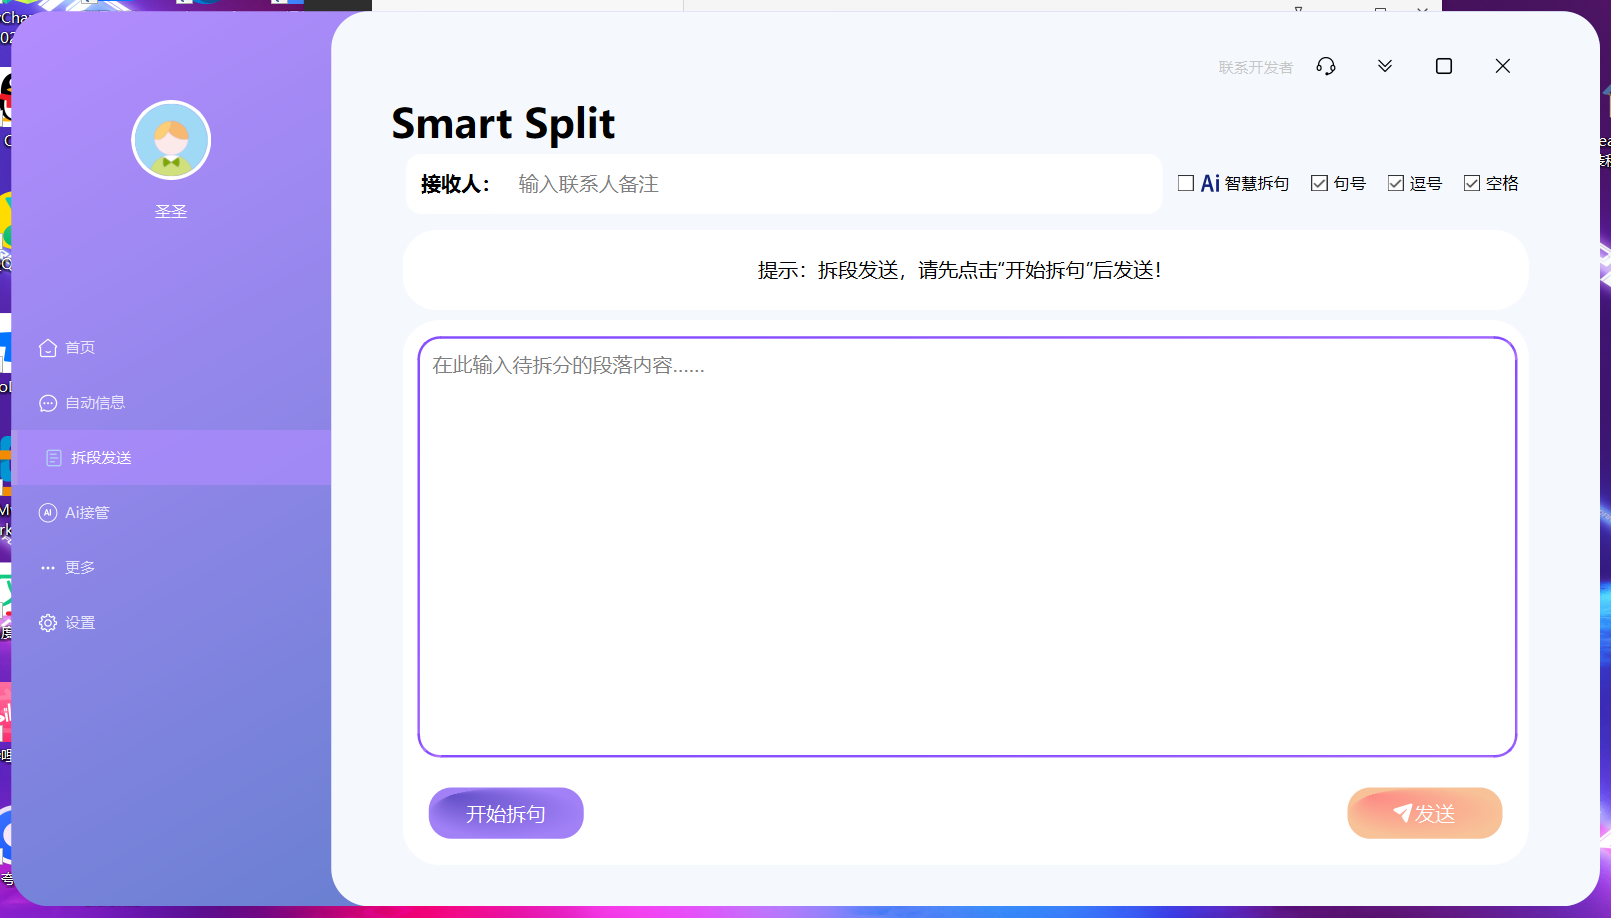
Task: Select the Ai接管 circular AI icon
Action: pos(47,512)
